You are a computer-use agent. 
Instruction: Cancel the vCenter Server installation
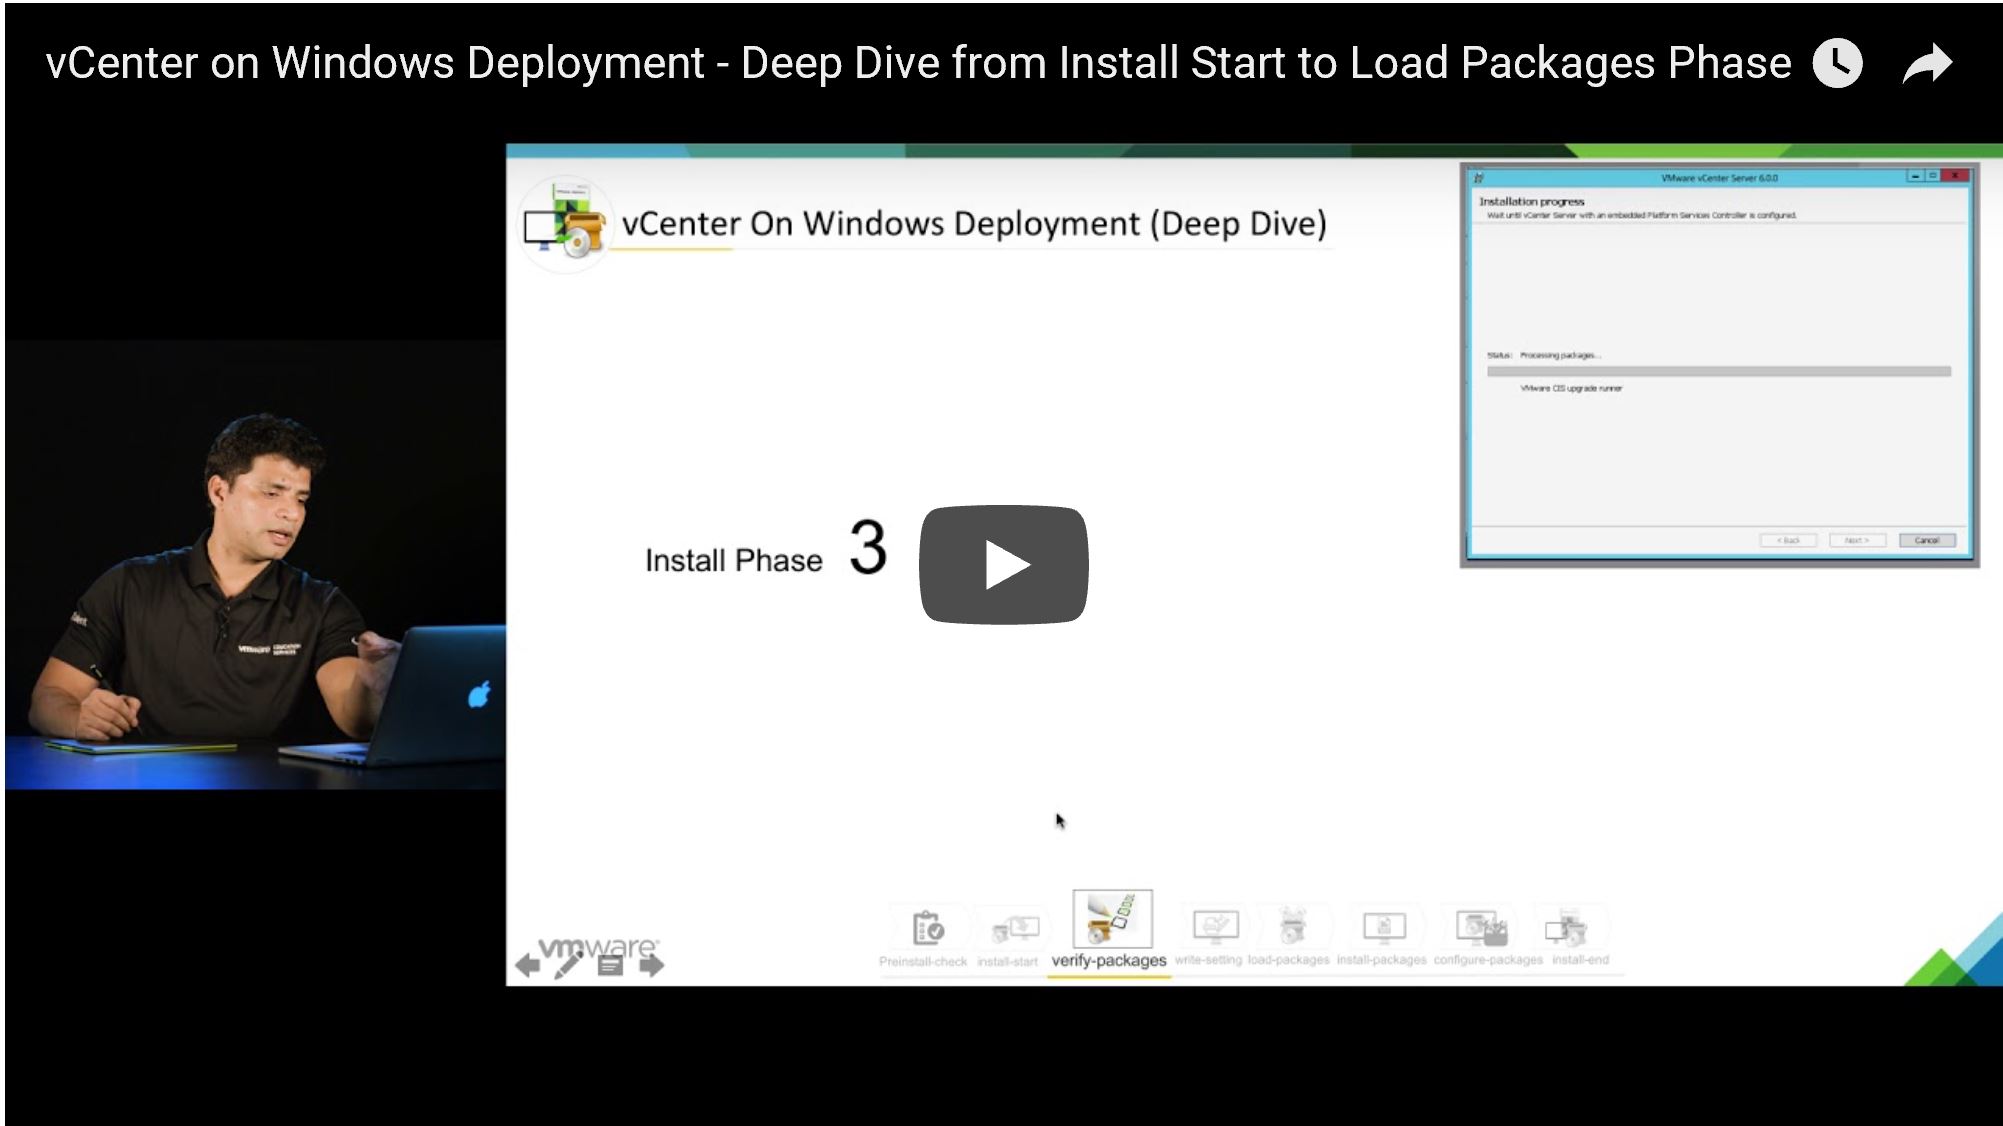1928,540
